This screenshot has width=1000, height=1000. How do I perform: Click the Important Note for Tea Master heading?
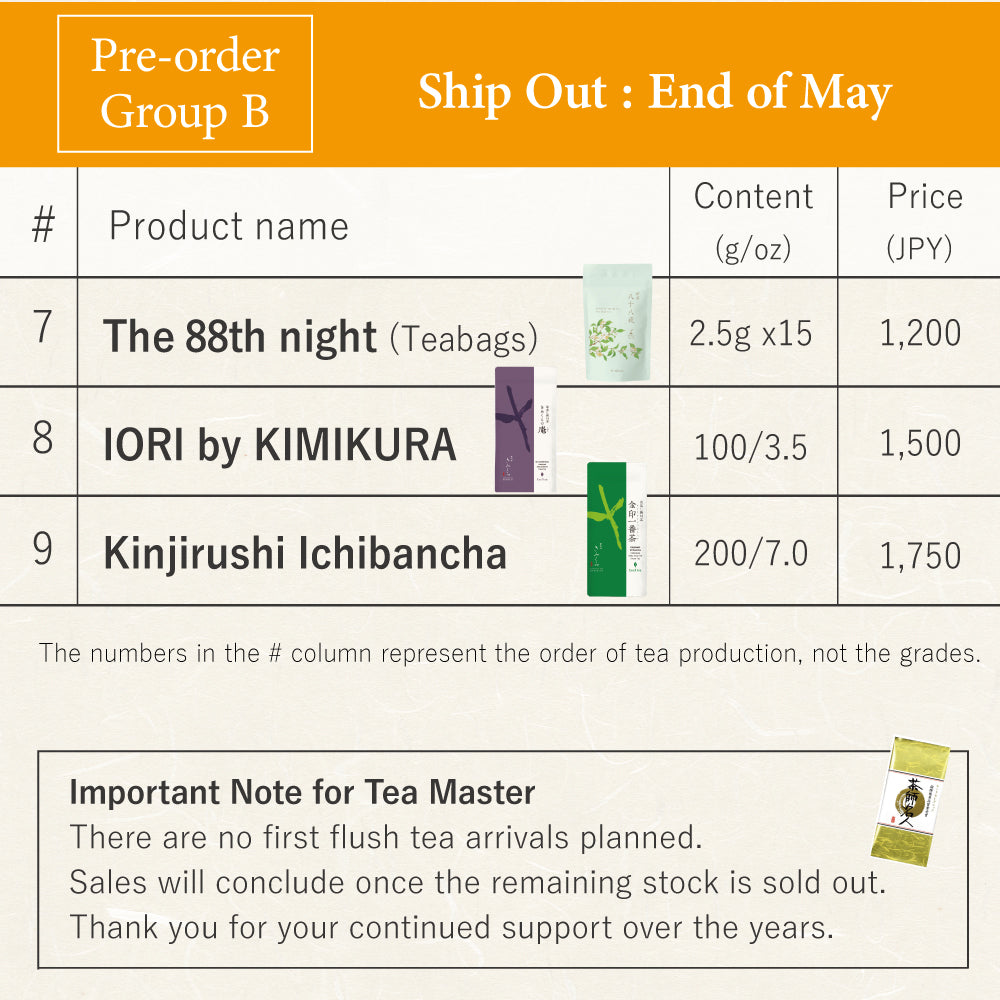coord(302,793)
